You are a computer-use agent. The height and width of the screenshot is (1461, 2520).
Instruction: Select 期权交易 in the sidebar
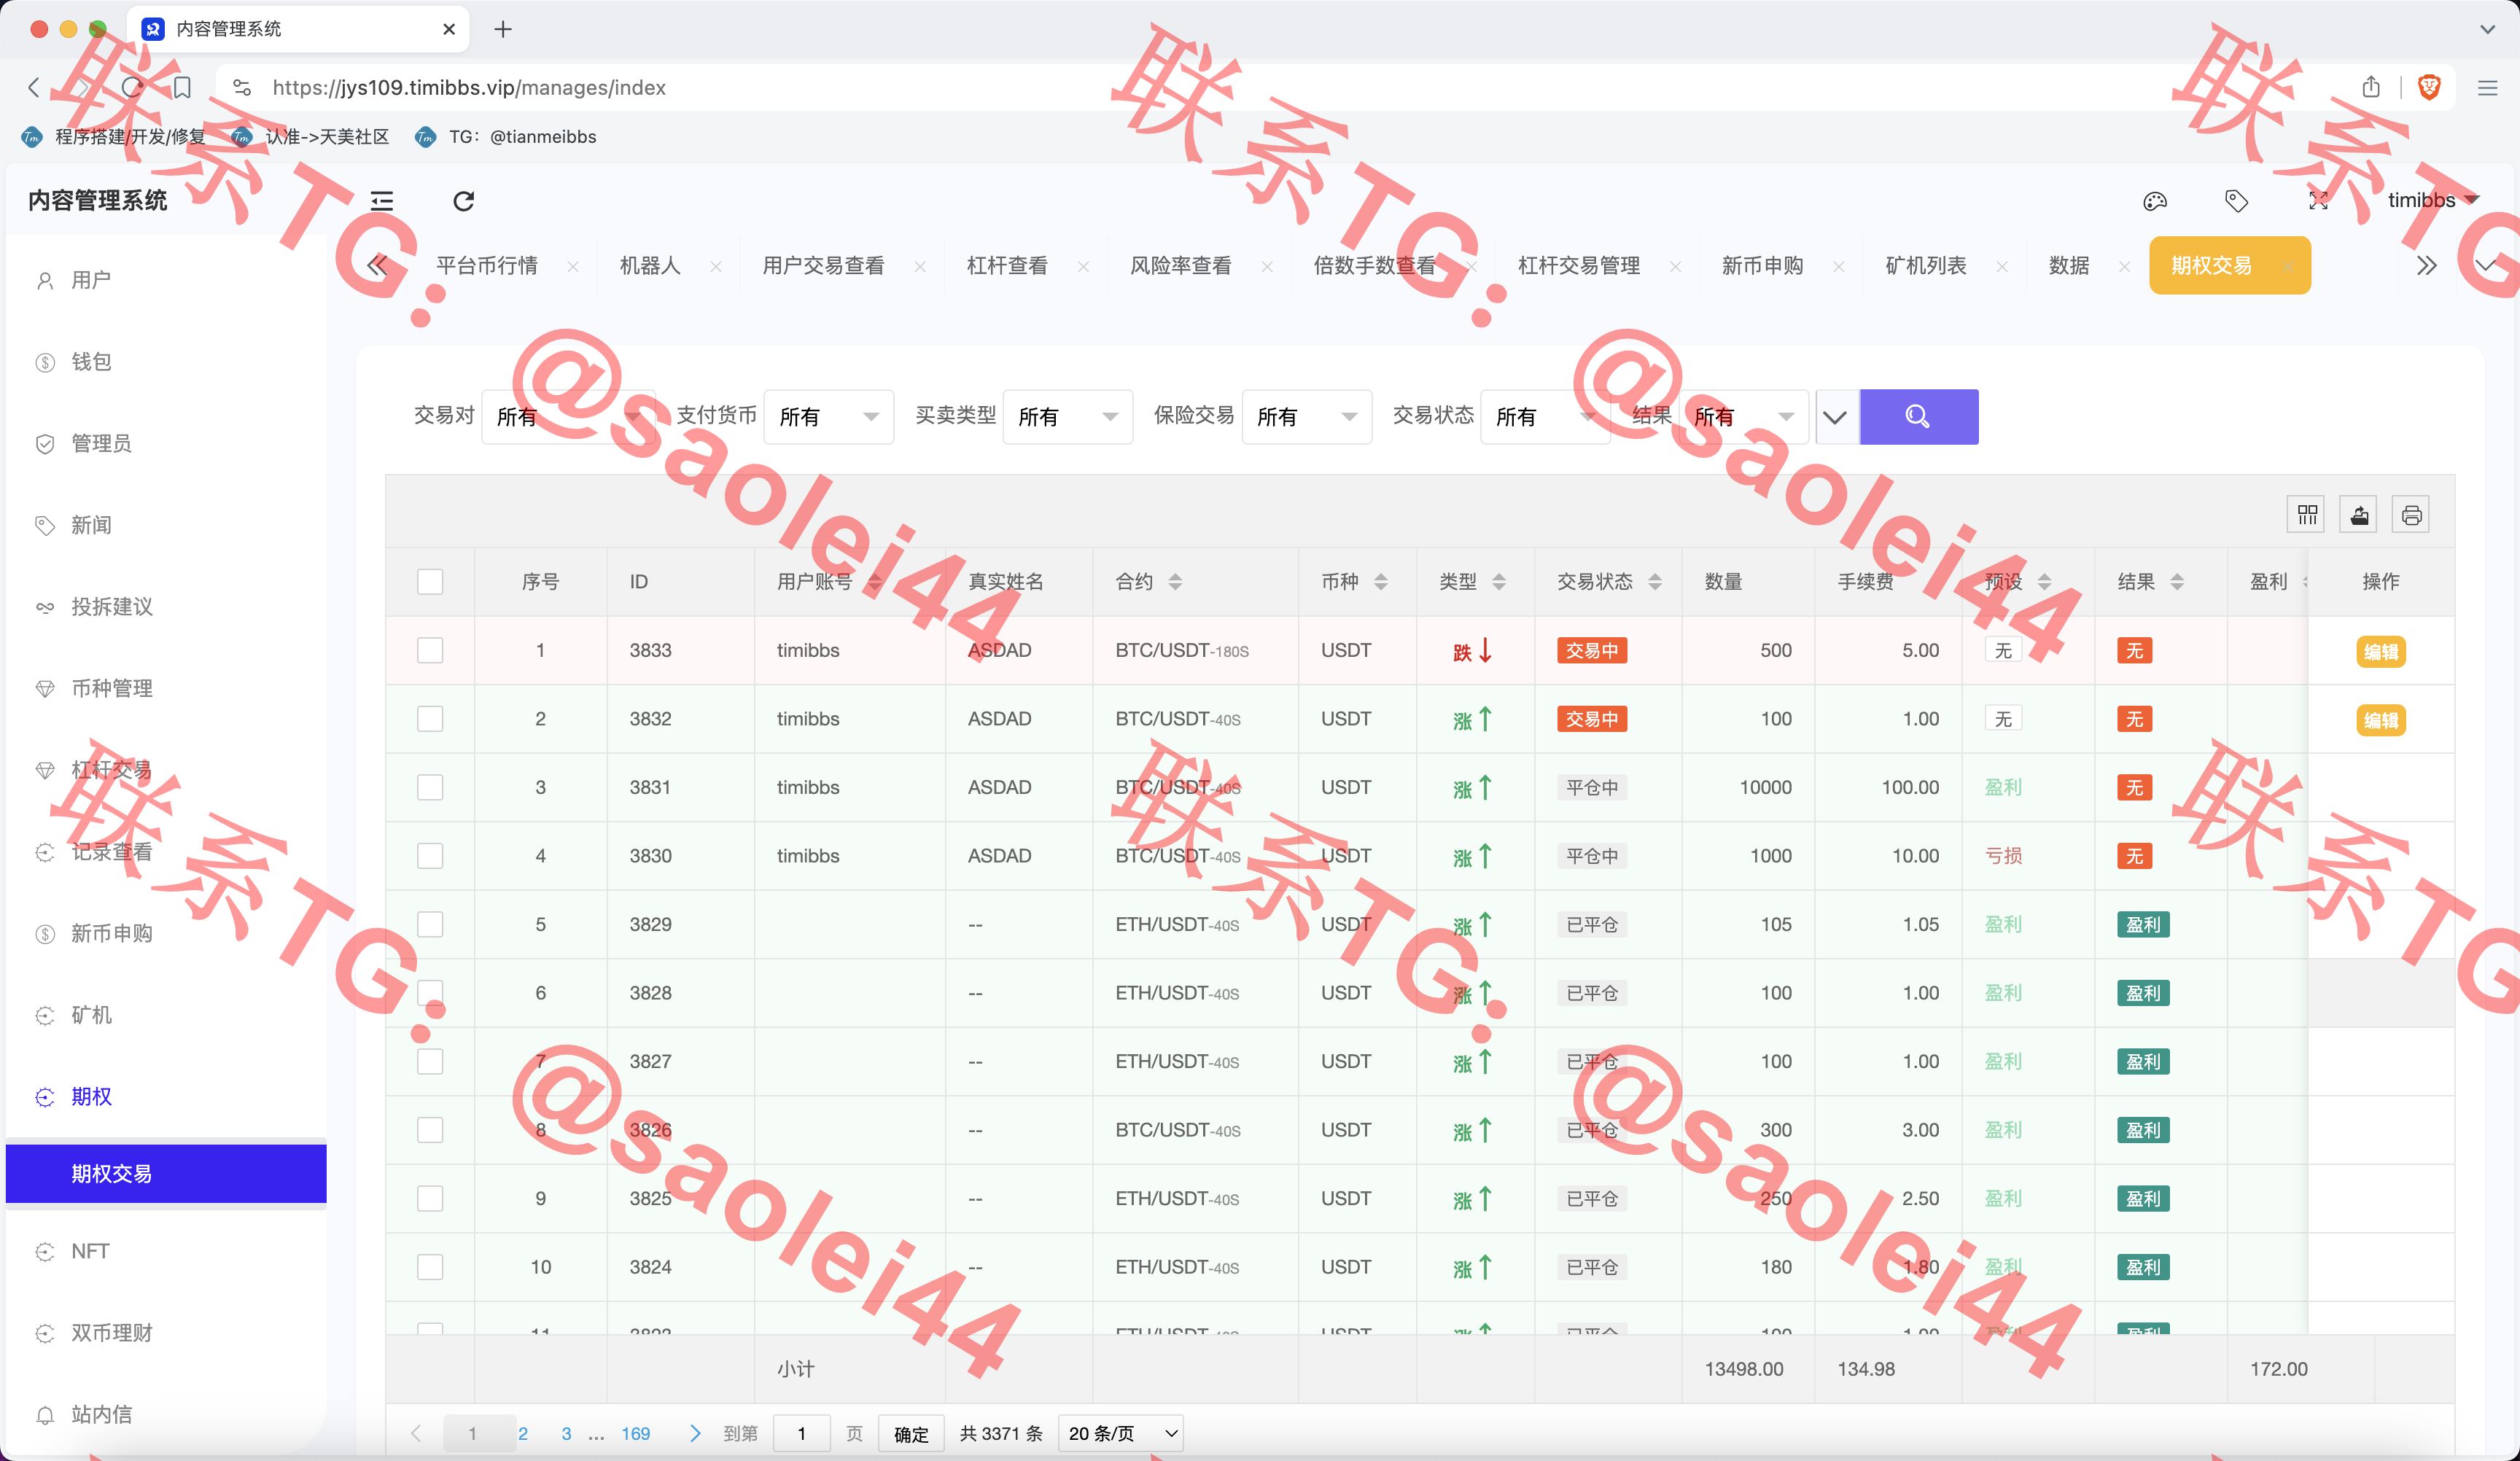tap(166, 1173)
